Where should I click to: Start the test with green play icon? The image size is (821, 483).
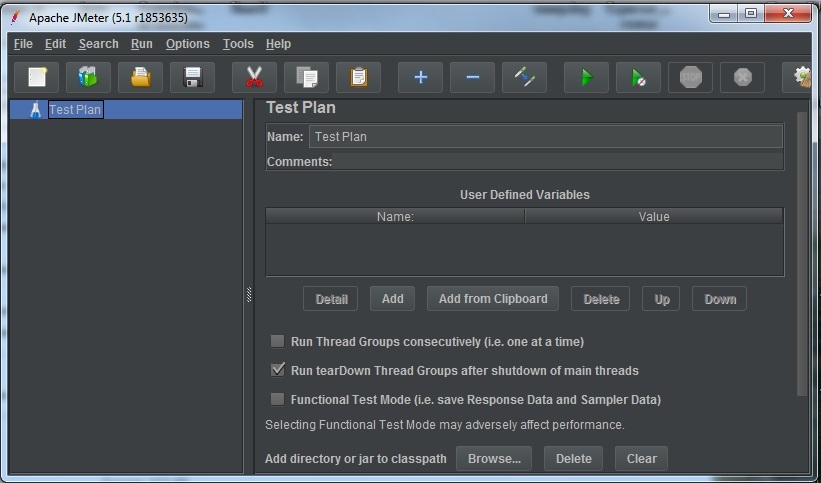tap(586, 78)
